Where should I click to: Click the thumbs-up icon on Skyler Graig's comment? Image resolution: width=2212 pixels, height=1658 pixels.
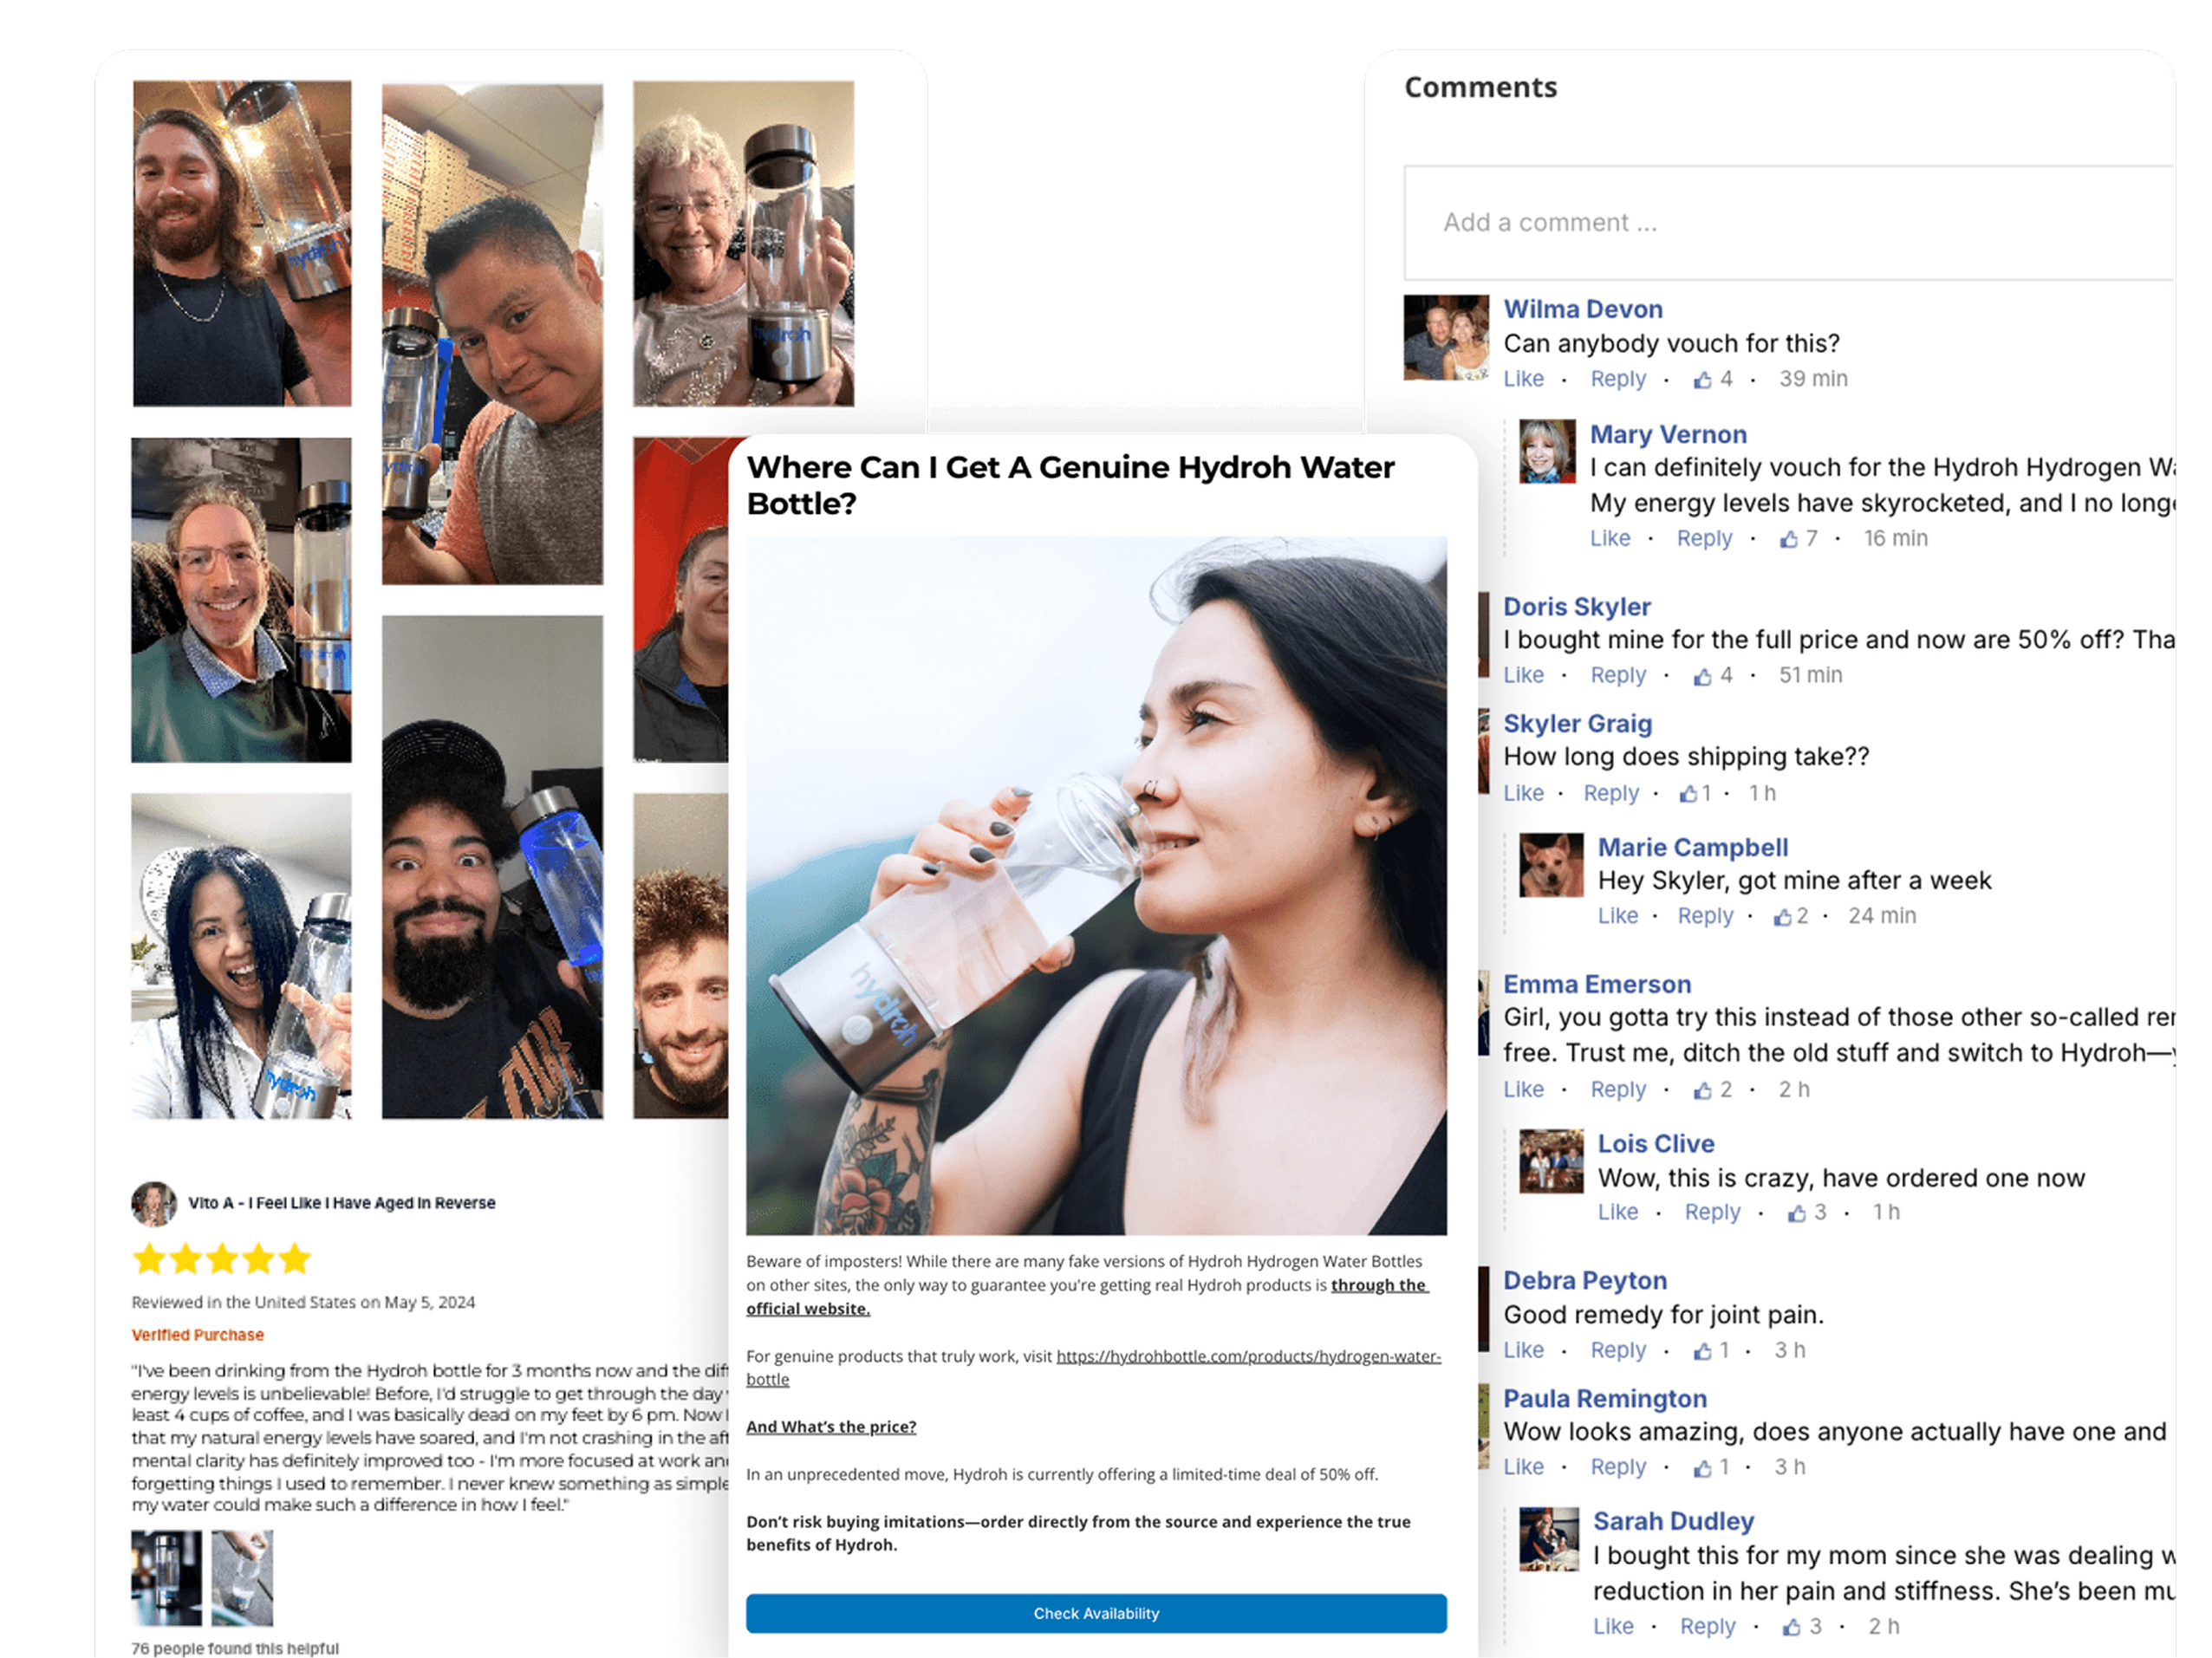[1688, 794]
